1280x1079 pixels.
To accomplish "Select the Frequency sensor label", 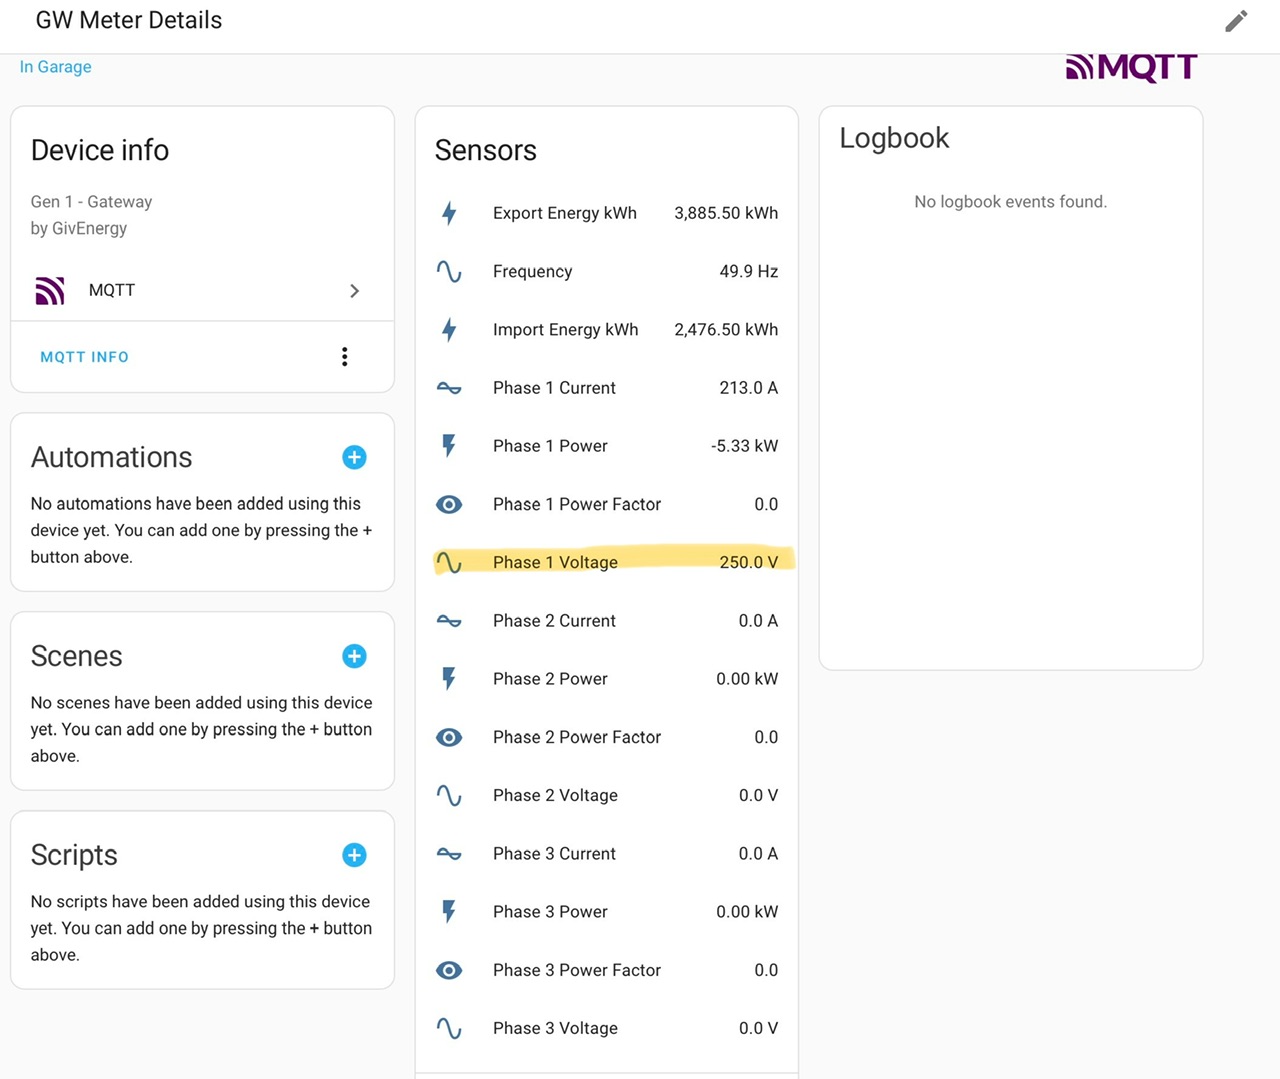I will pos(533,271).
